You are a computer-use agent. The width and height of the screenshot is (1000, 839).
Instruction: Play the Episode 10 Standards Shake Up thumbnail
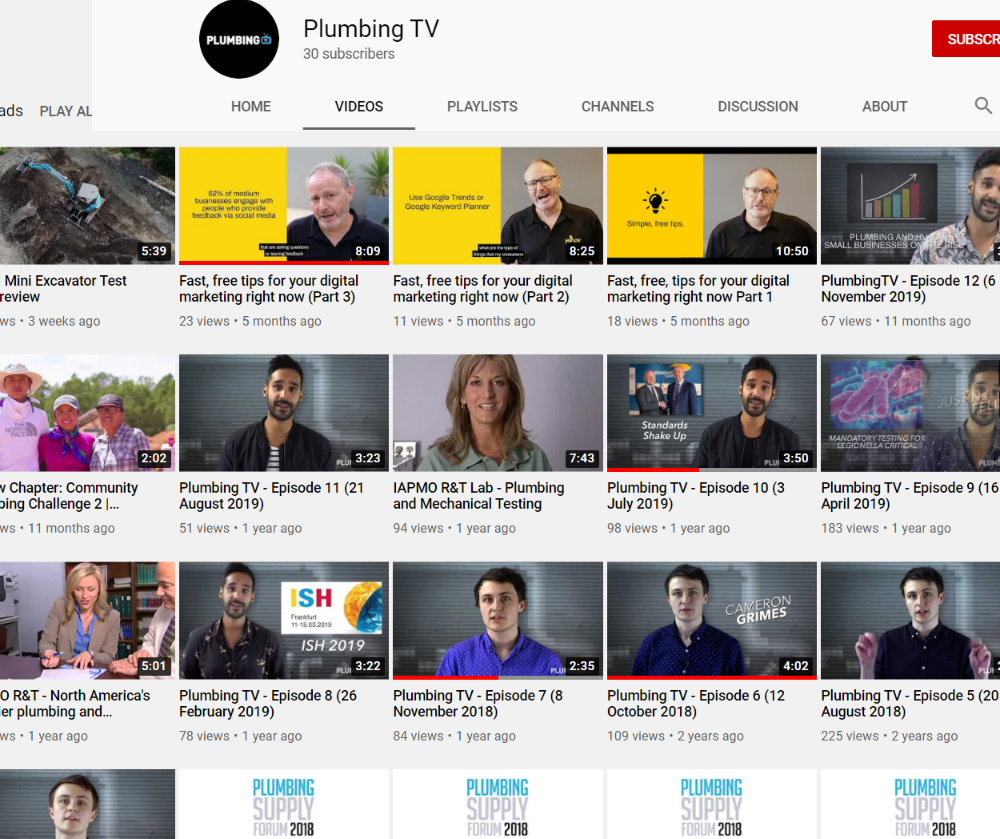[x=712, y=412]
